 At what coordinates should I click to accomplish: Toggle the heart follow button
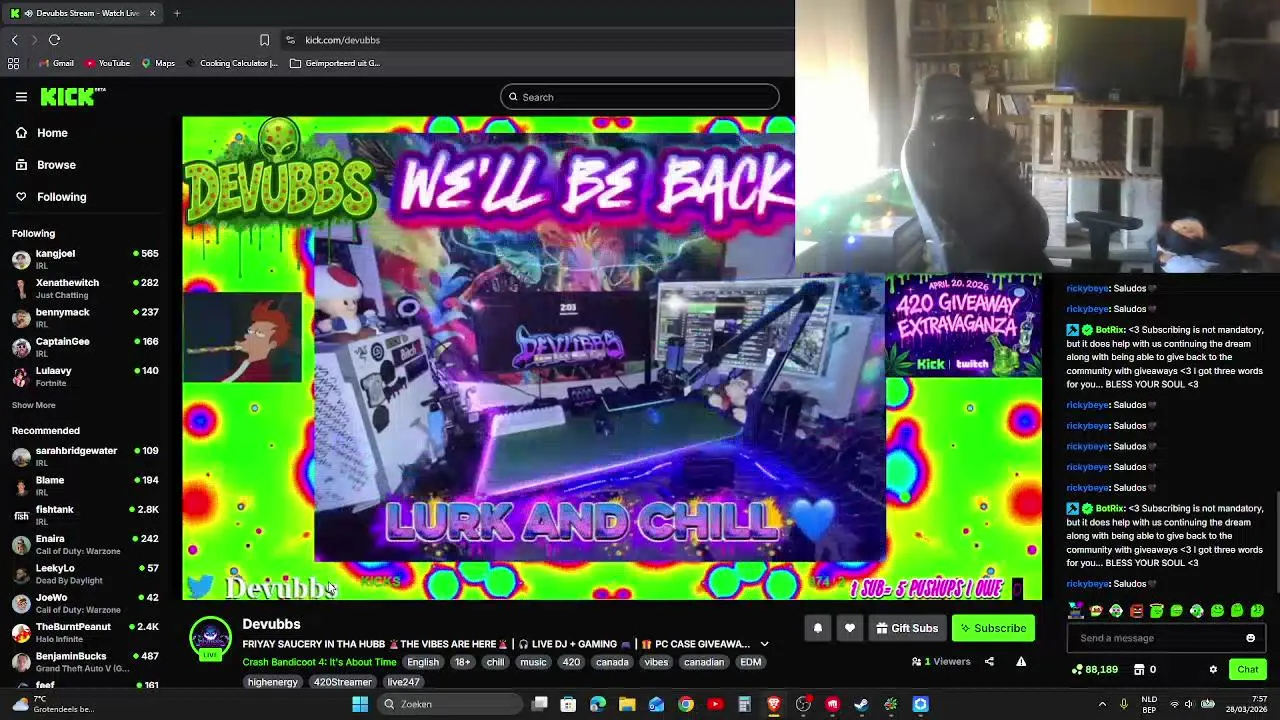(850, 628)
